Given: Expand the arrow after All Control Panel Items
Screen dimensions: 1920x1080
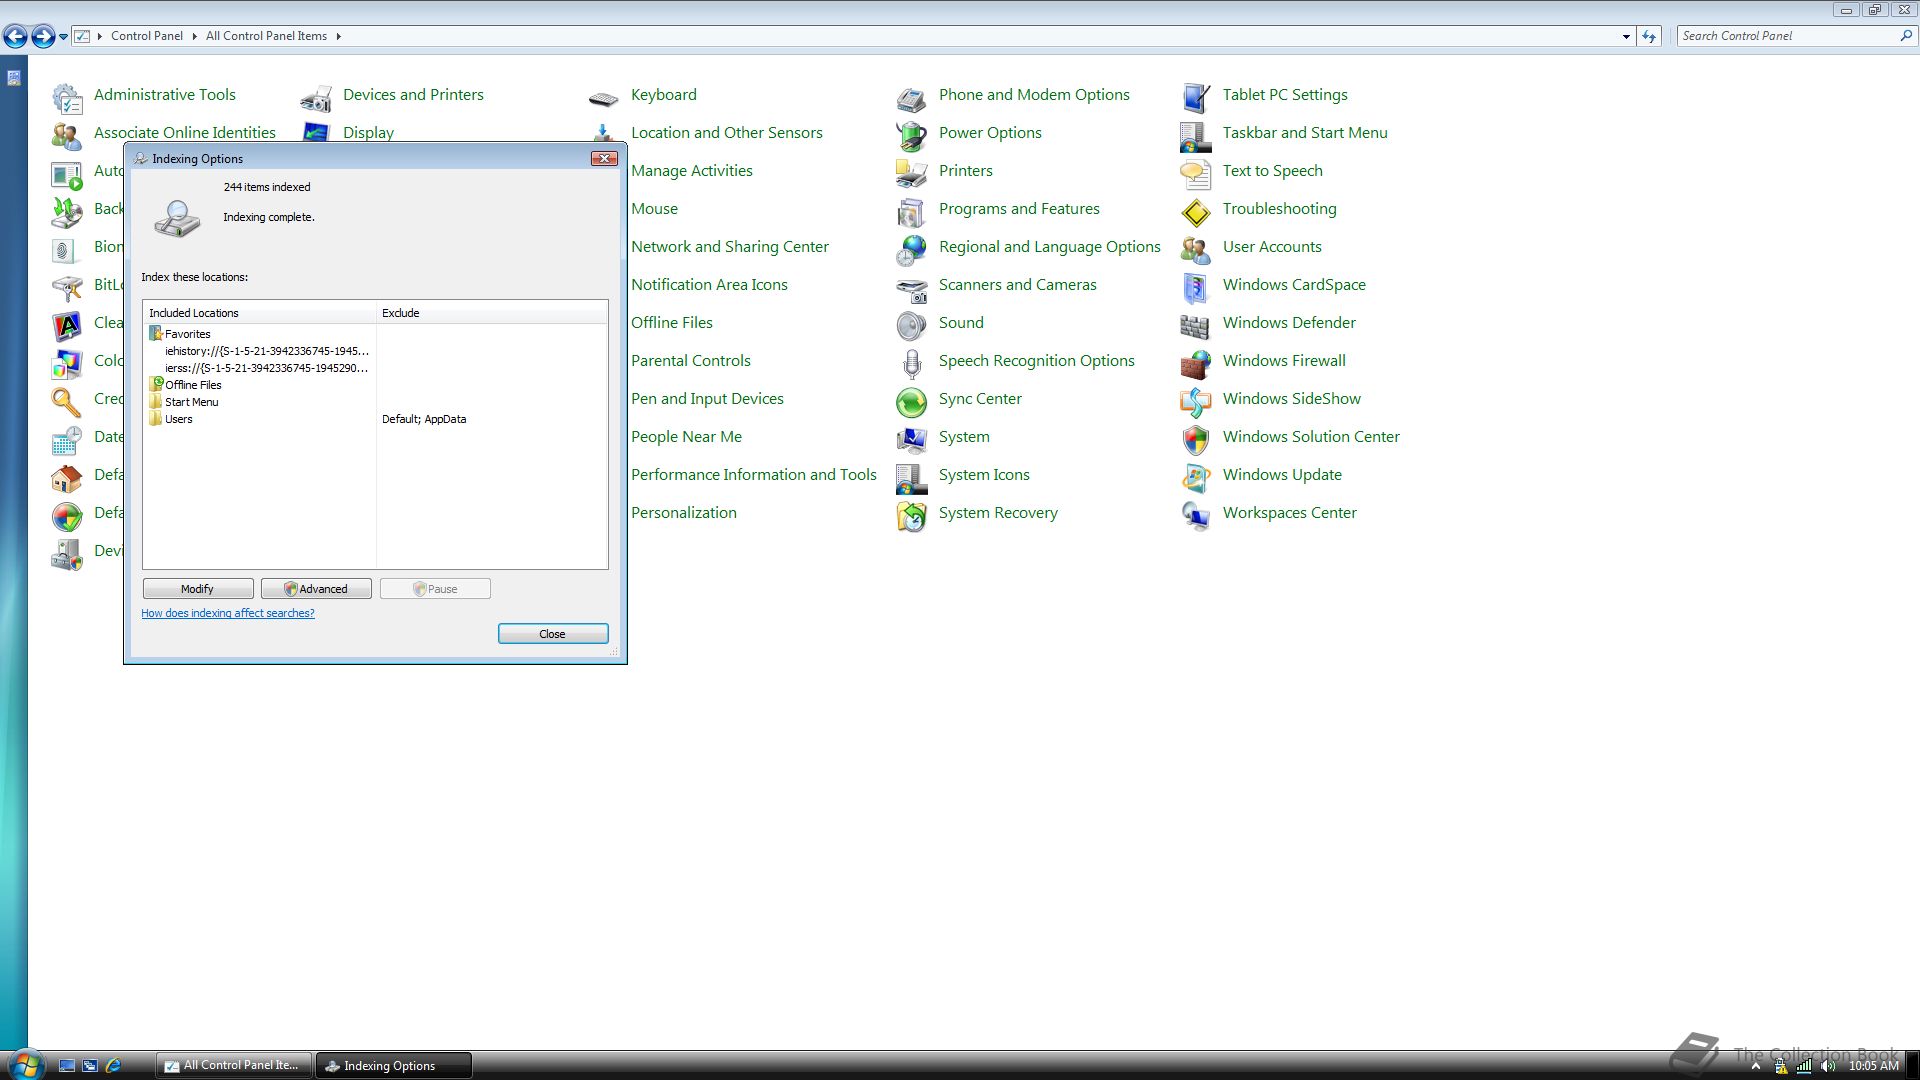Looking at the screenshot, I should point(338,37).
